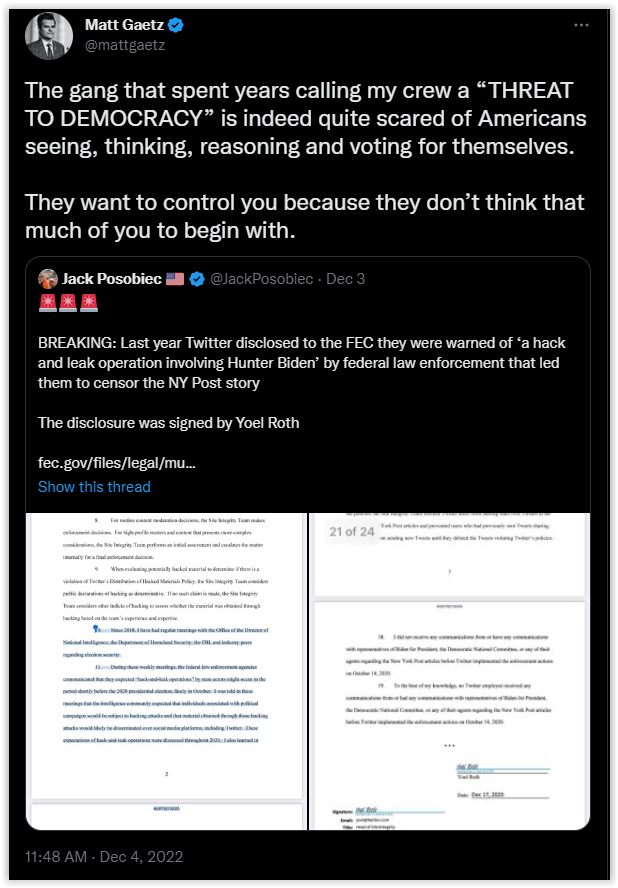Image resolution: width=618 pixels, height=888 pixels.
Task: Click the quoted tweet's BREAKING text body
Action: [x=300, y=360]
